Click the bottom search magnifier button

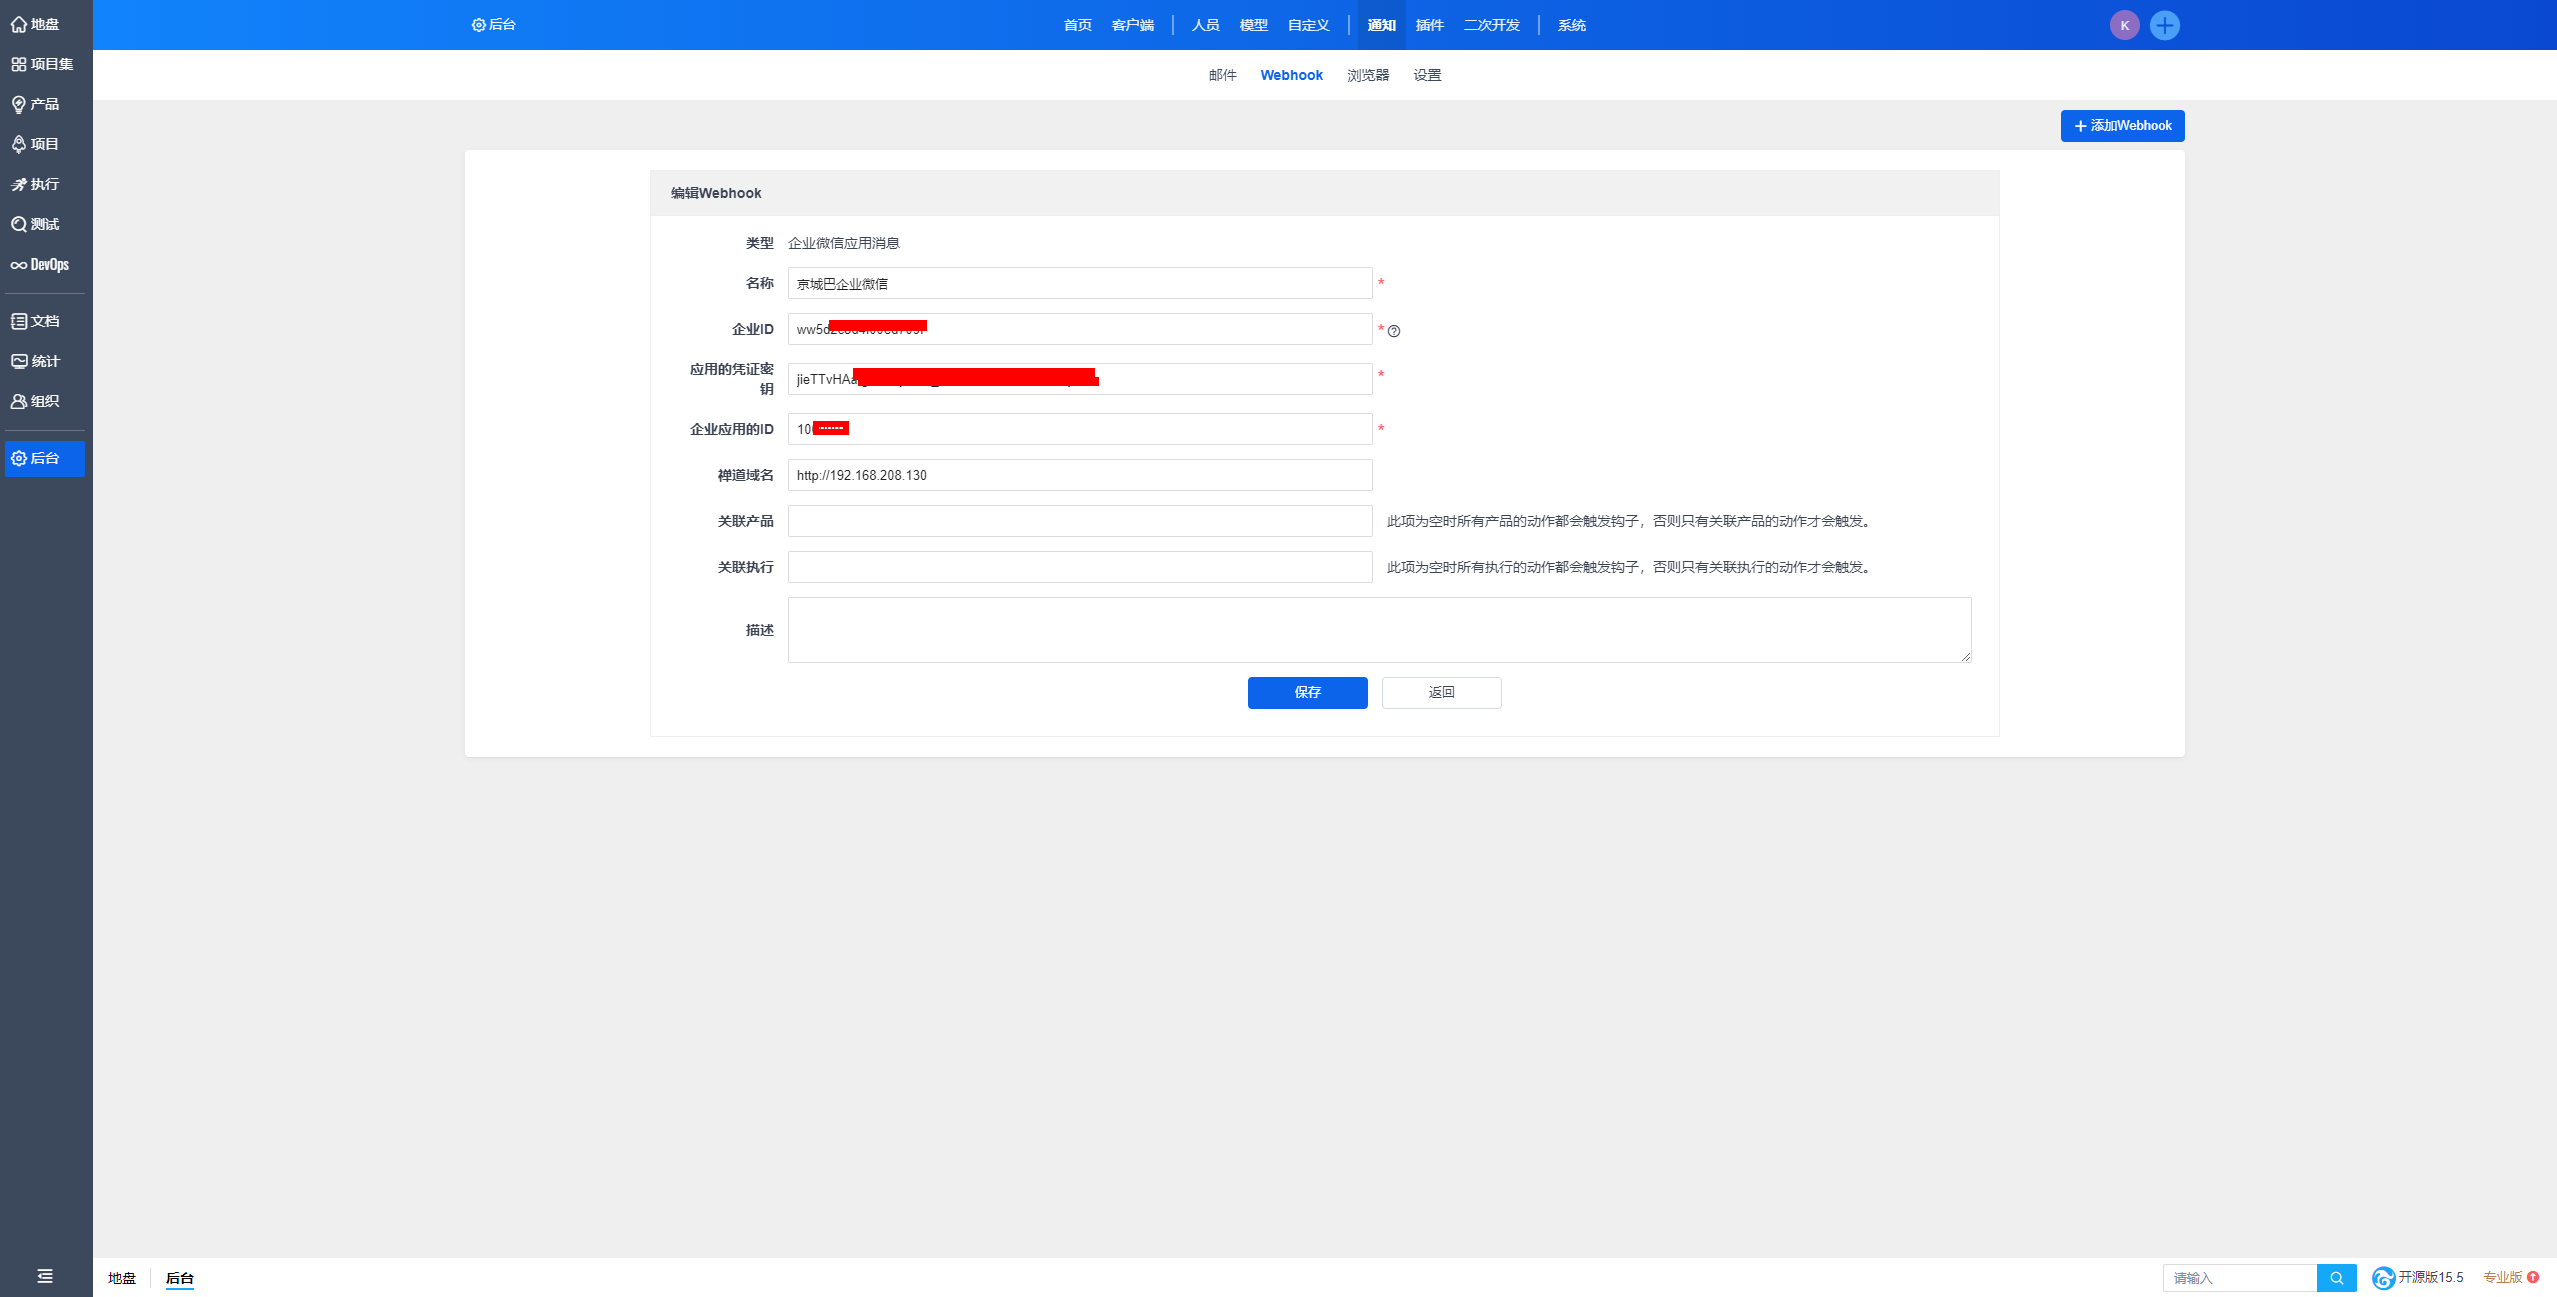2336,1278
